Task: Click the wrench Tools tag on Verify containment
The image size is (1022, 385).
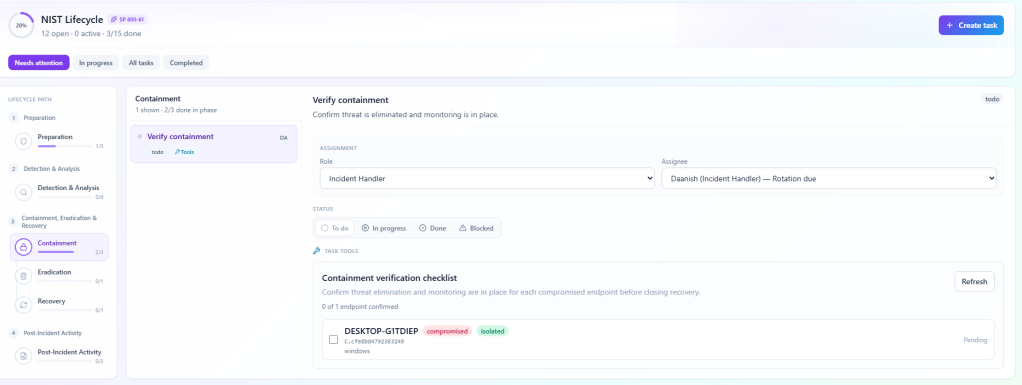Action: (x=184, y=152)
